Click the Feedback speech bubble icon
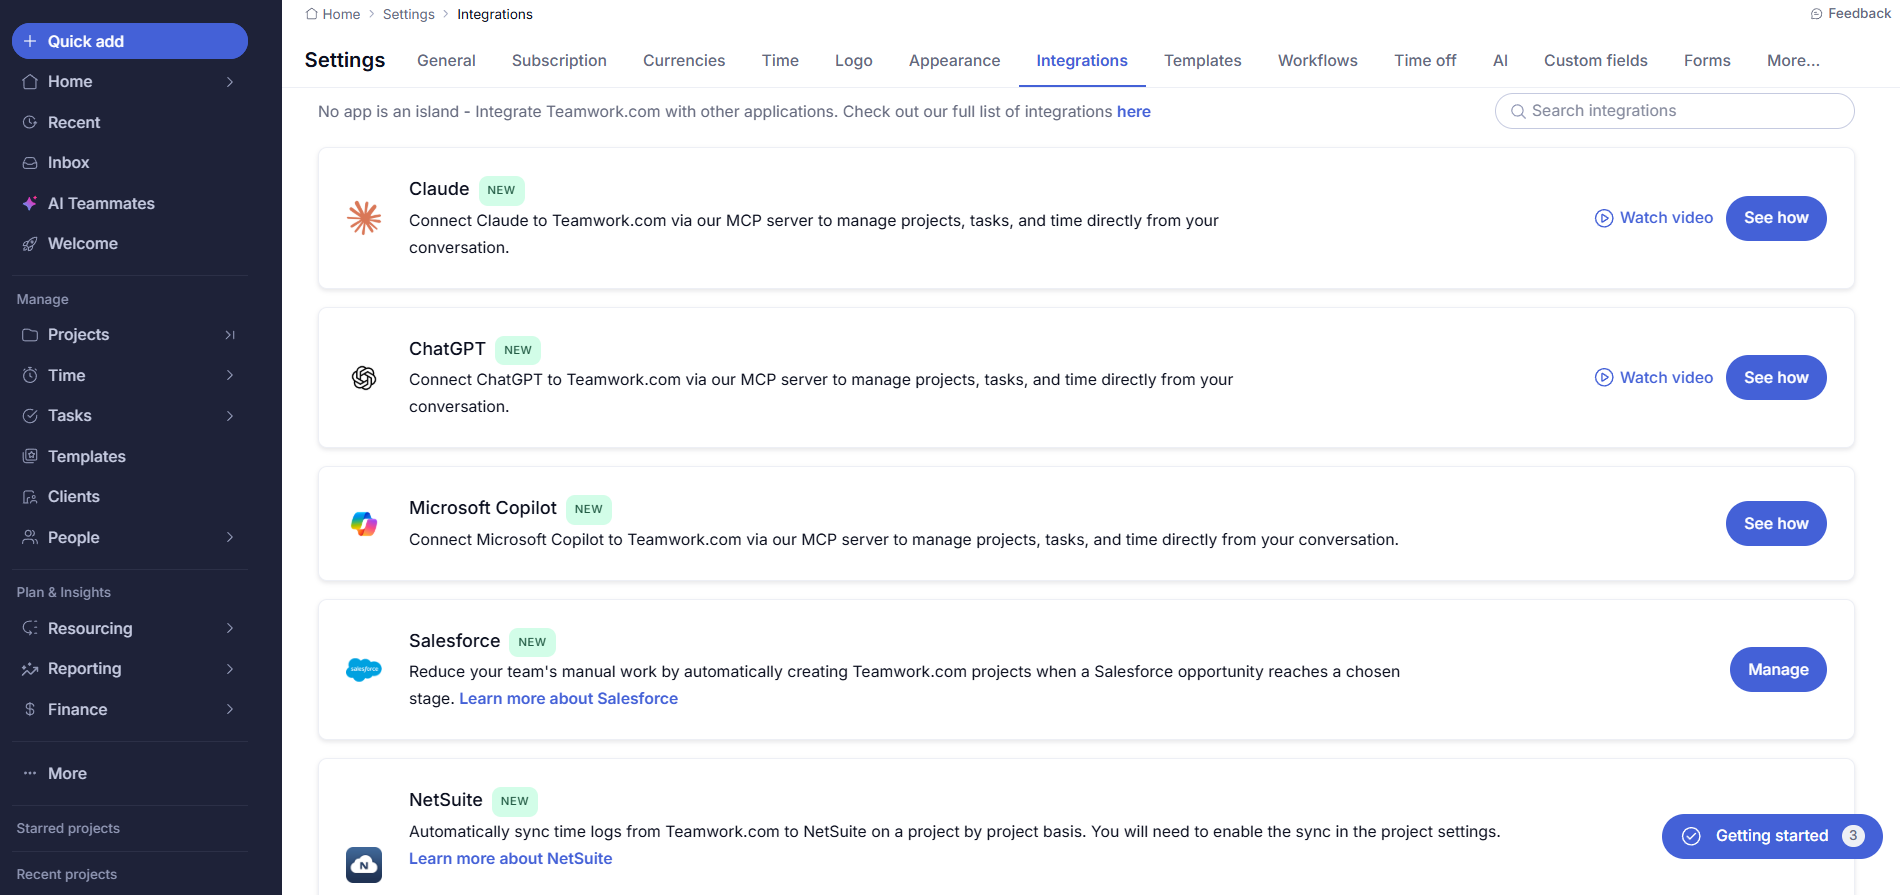This screenshot has height=895, width=1900. pos(1816,14)
